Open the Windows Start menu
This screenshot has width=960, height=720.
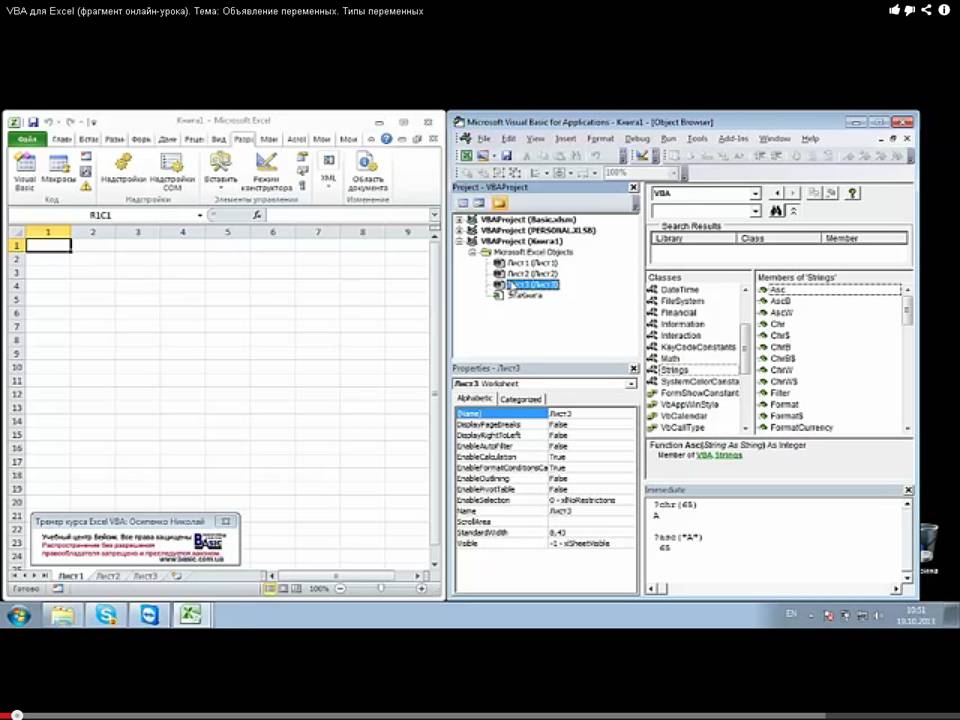[x=18, y=615]
